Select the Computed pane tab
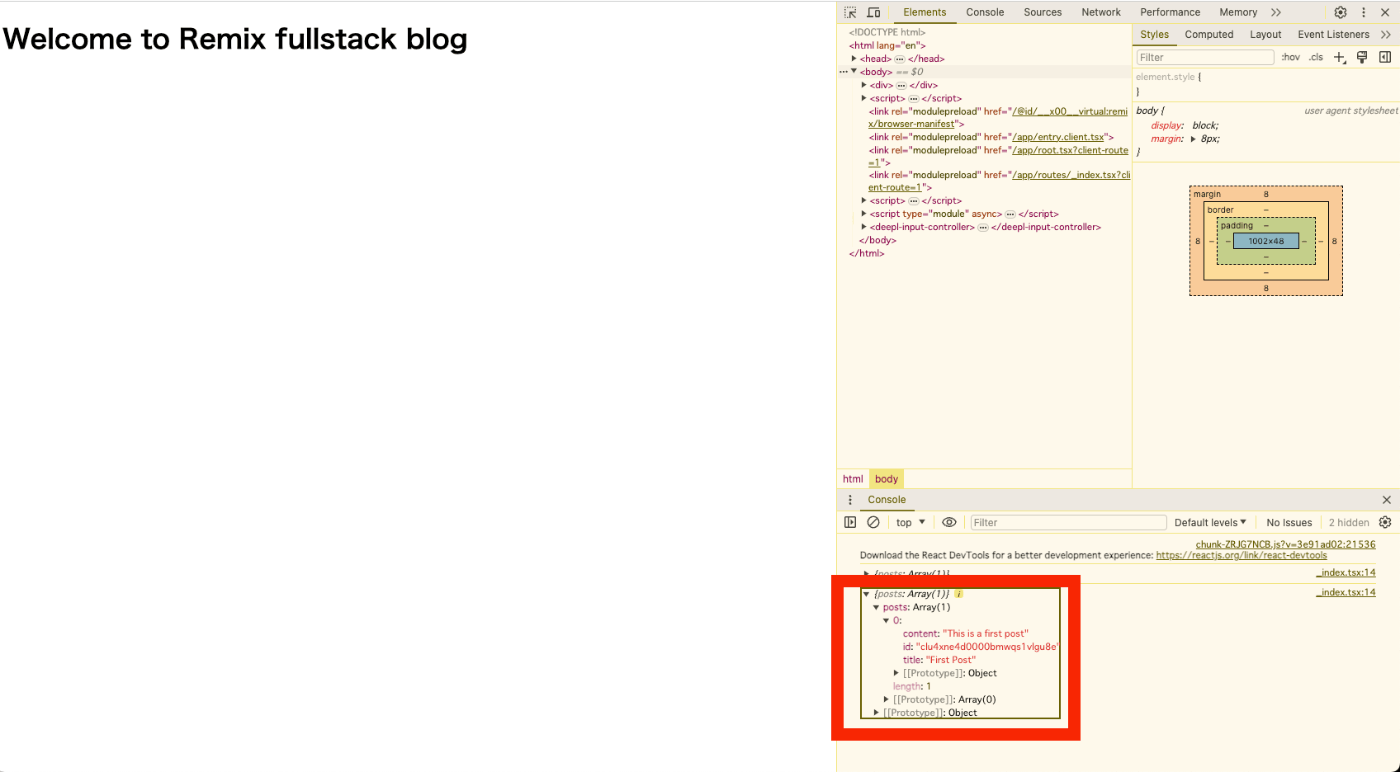This screenshot has width=1400, height=772. pyautogui.click(x=1209, y=34)
